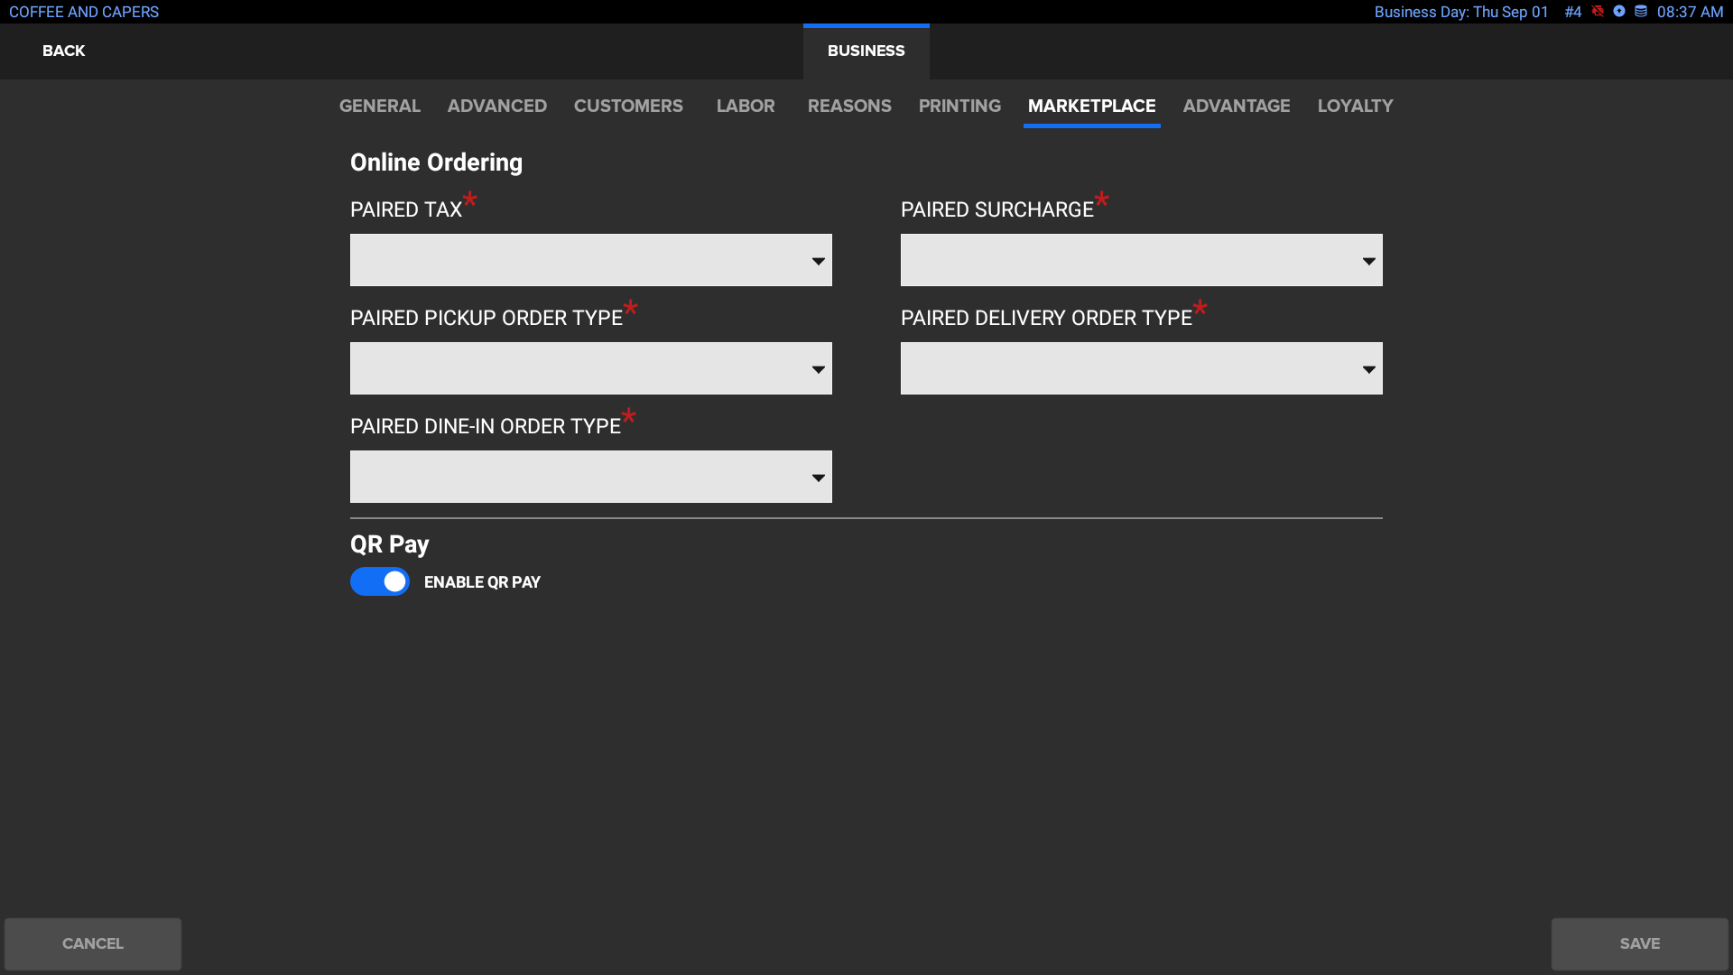Switch to the General tab
Screen dimensions: 1733x975
[379, 106]
